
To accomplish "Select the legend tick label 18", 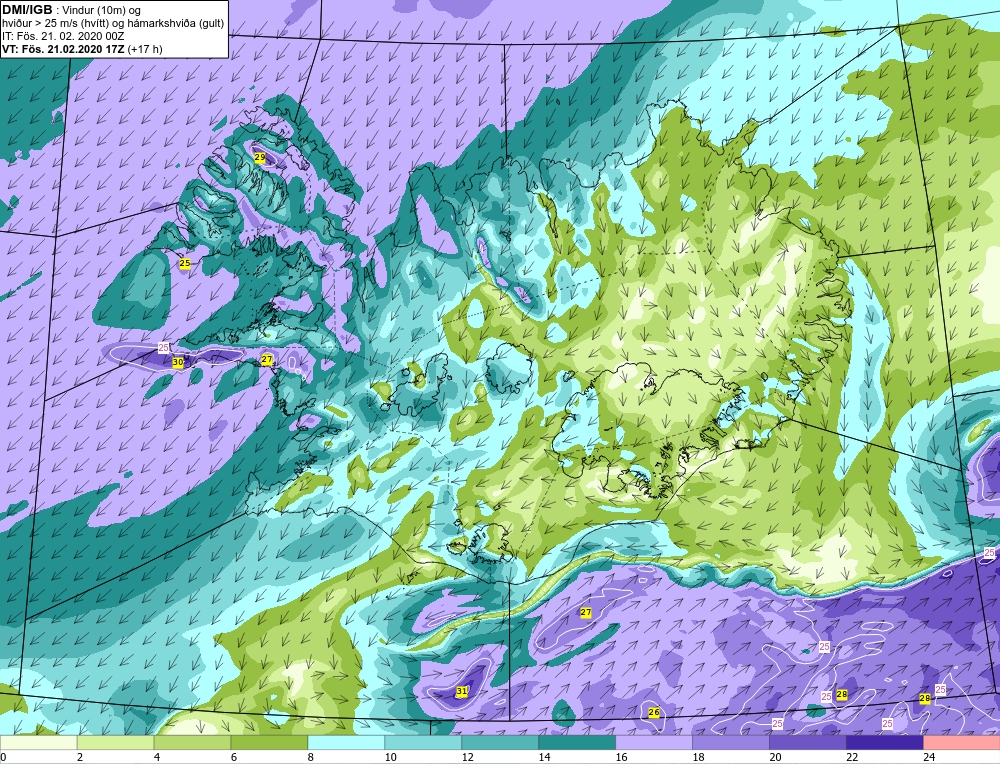I will (698, 757).
